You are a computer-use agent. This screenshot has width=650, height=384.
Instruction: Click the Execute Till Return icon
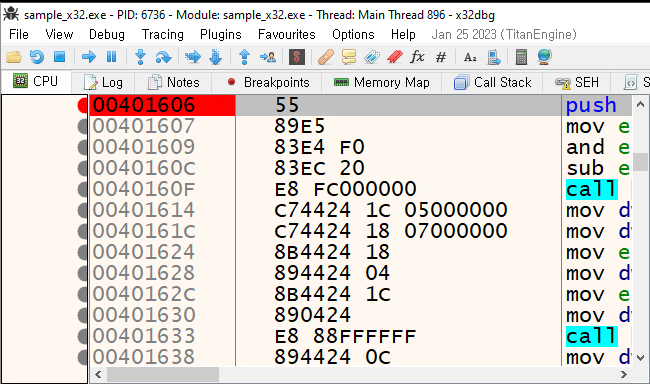[245, 57]
